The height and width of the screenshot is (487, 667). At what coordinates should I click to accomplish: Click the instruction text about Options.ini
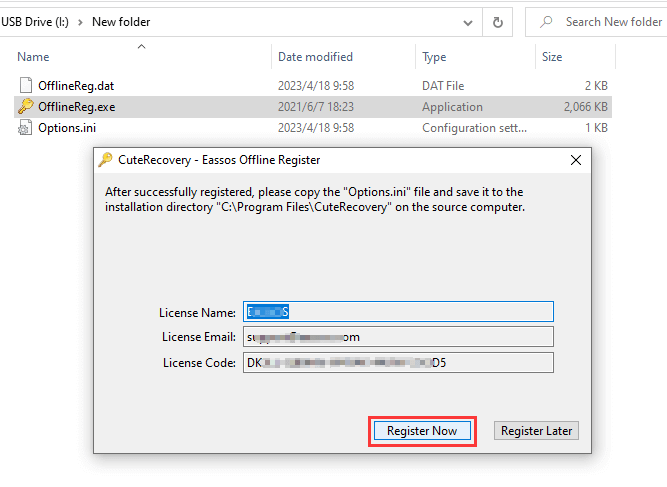pyautogui.click(x=315, y=199)
